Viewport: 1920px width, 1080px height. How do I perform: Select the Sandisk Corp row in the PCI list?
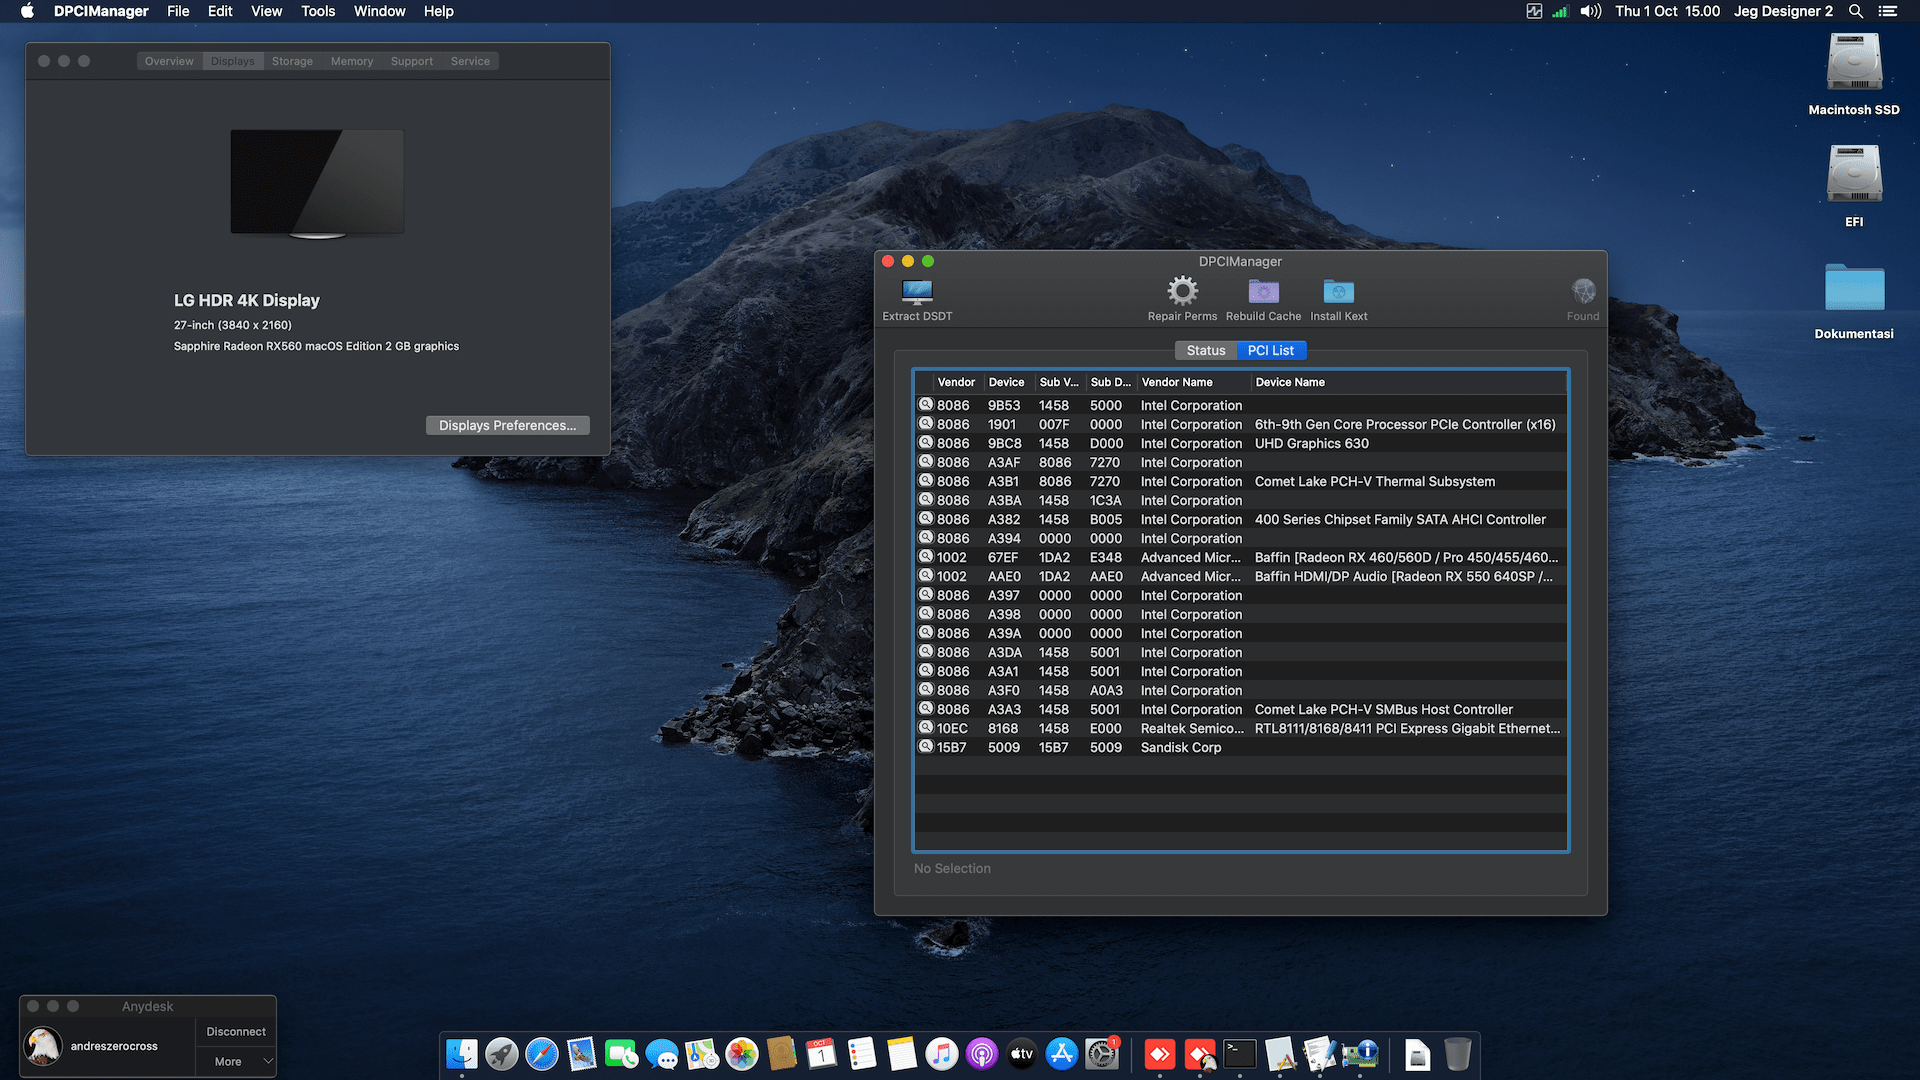tap(1180, 747)
